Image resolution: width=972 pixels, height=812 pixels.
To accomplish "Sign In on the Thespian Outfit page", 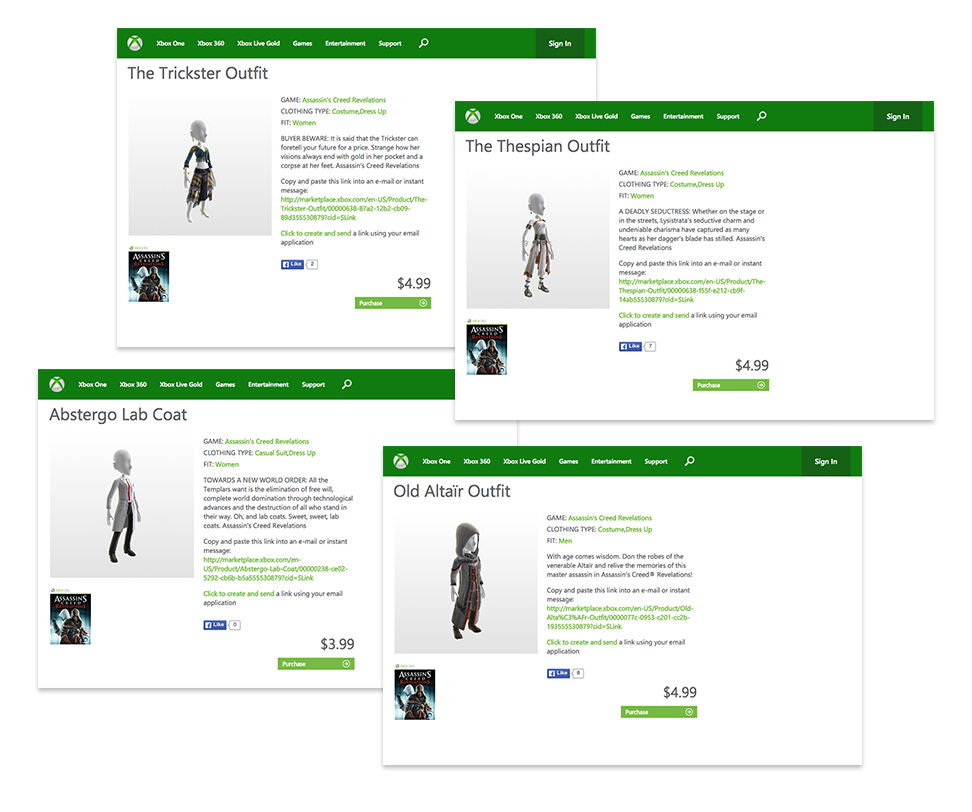I will (x=898, y=117).
